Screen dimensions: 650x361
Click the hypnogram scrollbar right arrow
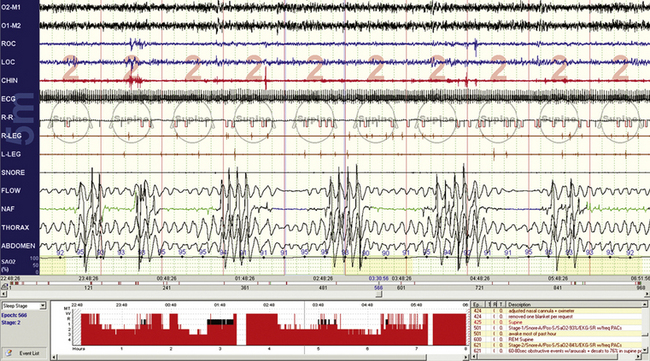click(465, 357)
